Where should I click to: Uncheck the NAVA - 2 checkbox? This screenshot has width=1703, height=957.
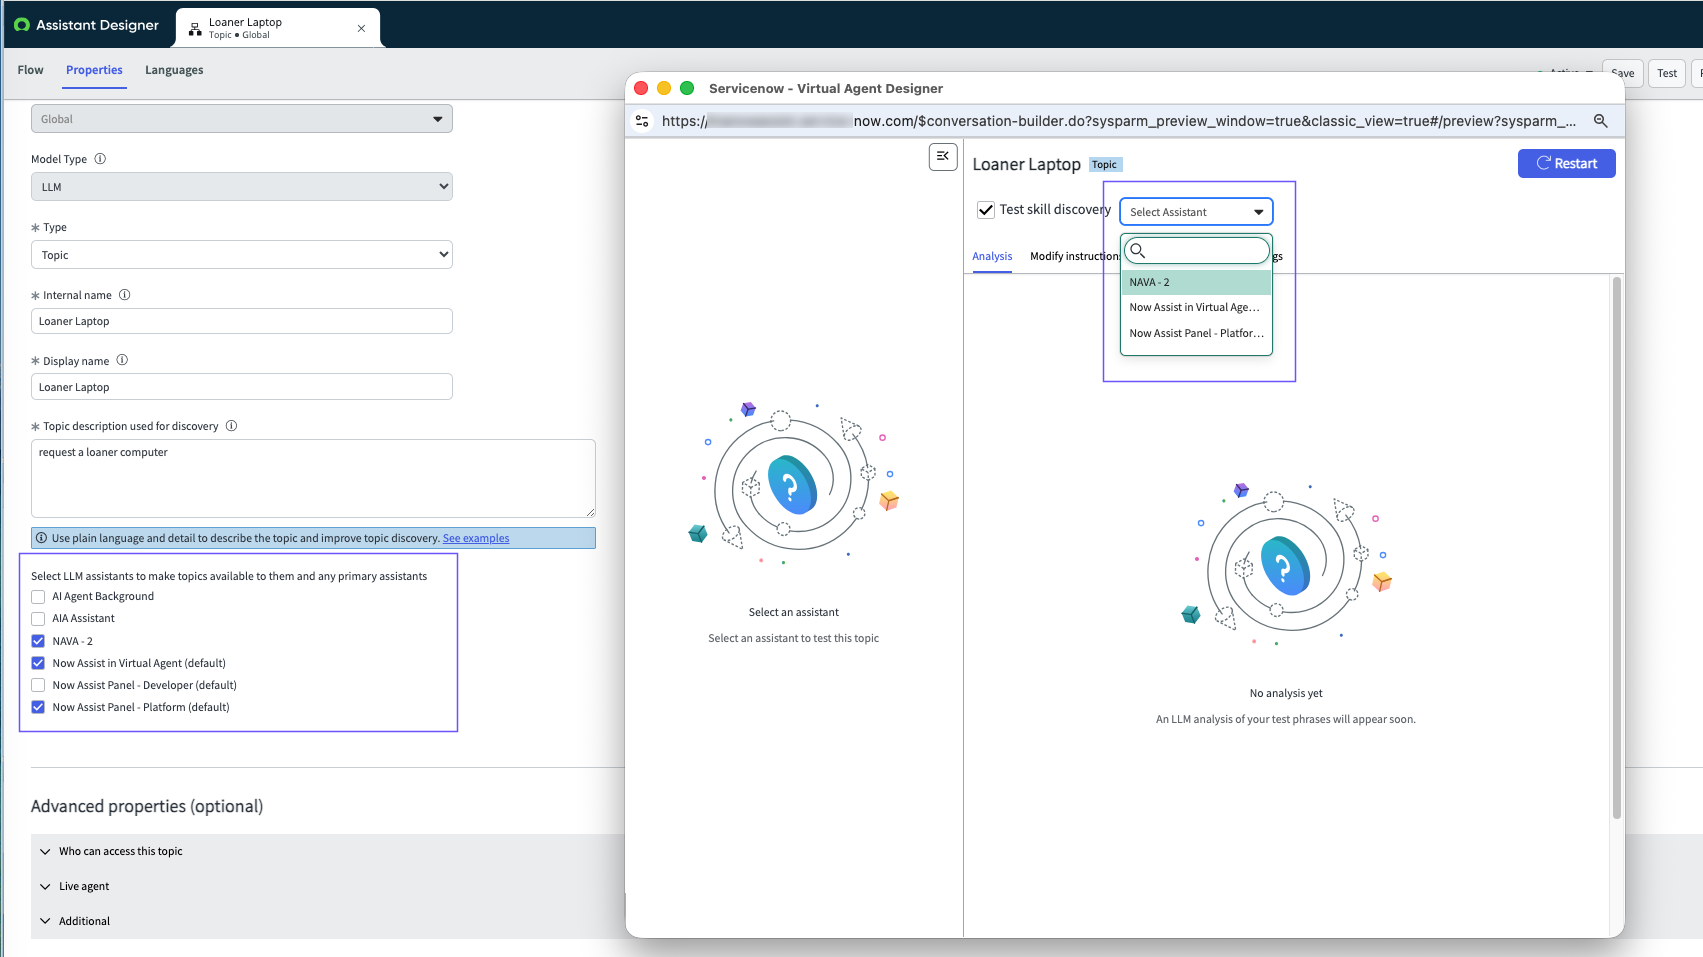[38, 641]
